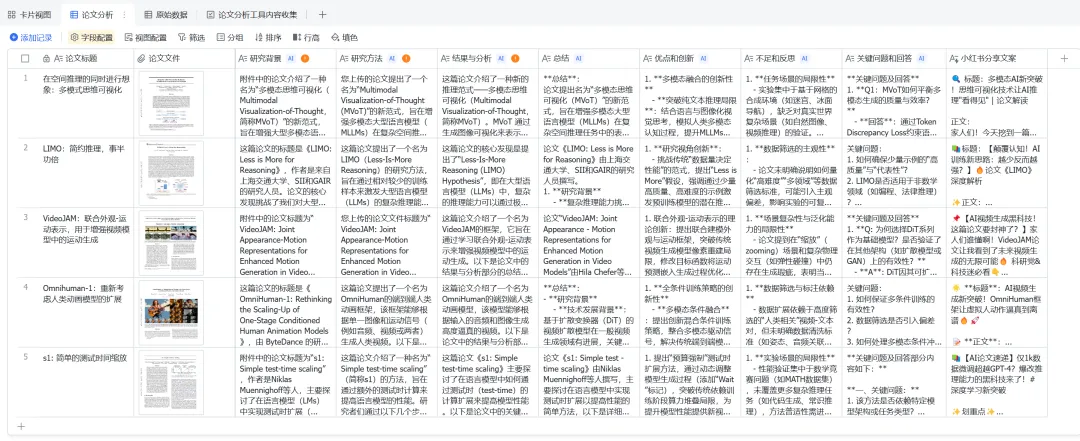Select LIMO row 研究背景 cell
Viewport: 1080px width, 441px height.
pyautogui.click(x=284, y=173)
